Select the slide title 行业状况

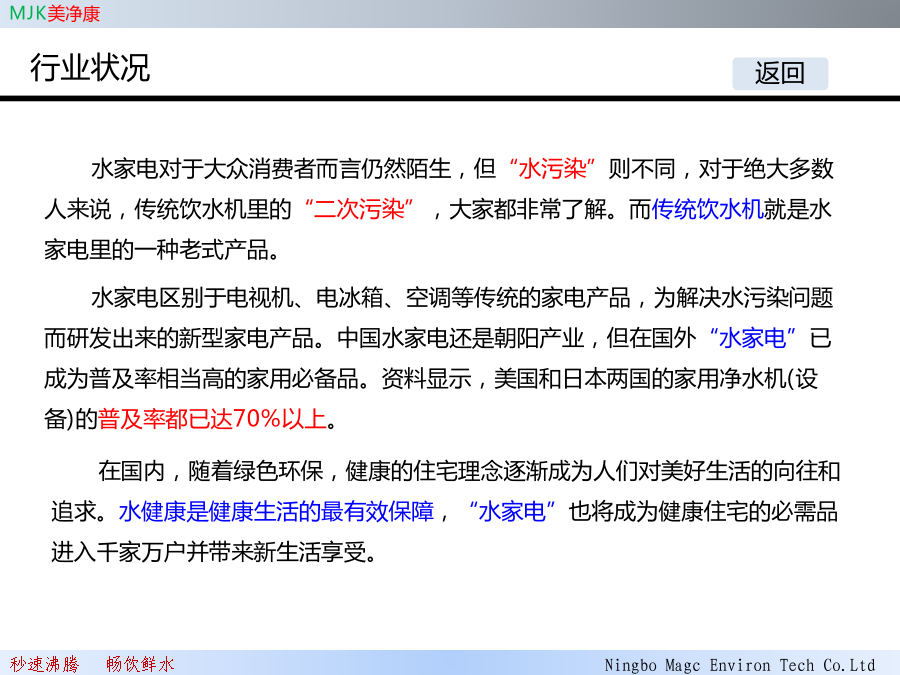[90, 68]
